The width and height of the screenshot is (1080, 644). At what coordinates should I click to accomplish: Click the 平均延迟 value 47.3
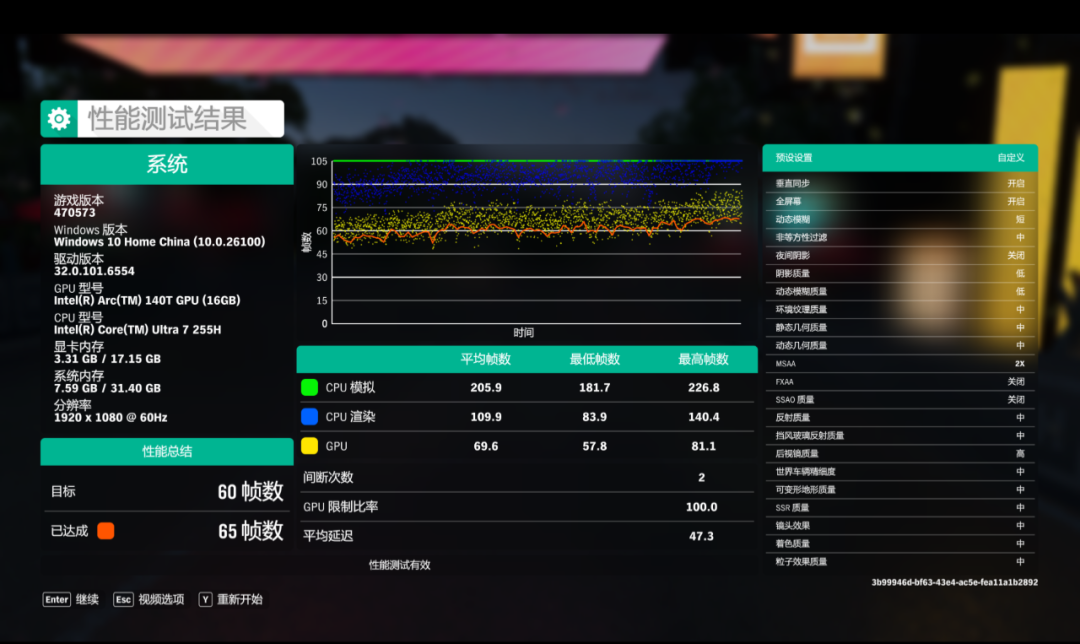point(701,536)
